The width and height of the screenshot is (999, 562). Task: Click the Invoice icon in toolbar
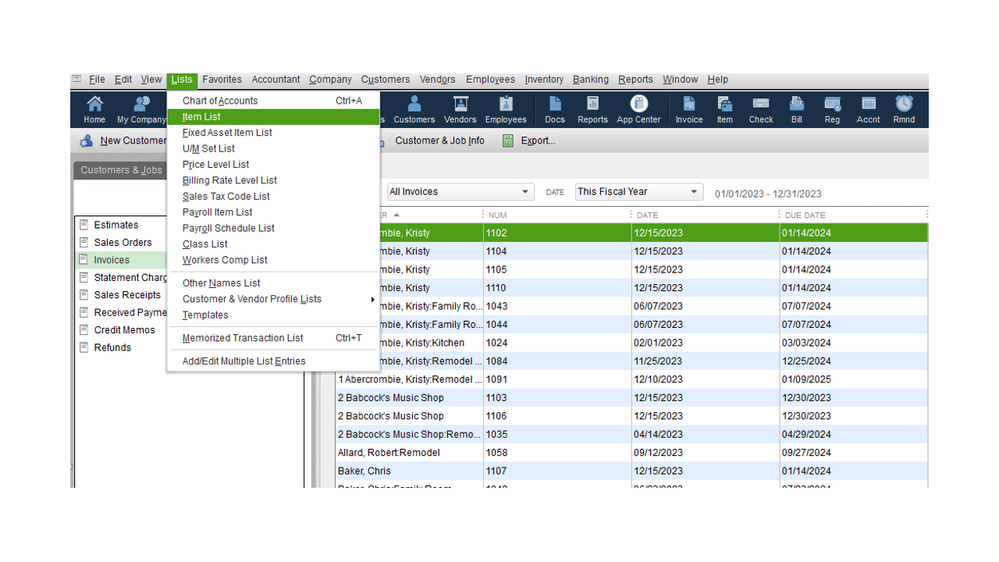click(x=689, y=109)
